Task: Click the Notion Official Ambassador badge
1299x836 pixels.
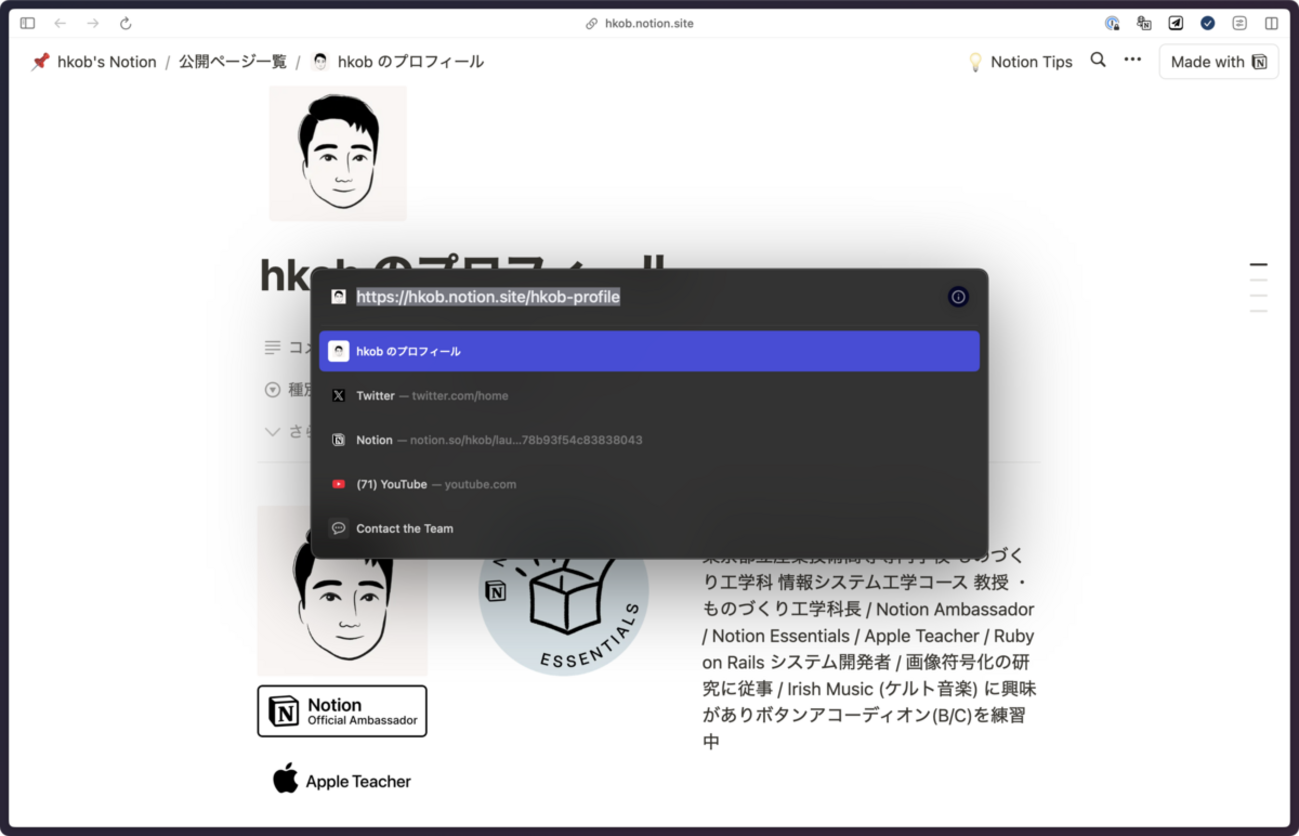Action: pyautogui.click(x=342, y=711)
